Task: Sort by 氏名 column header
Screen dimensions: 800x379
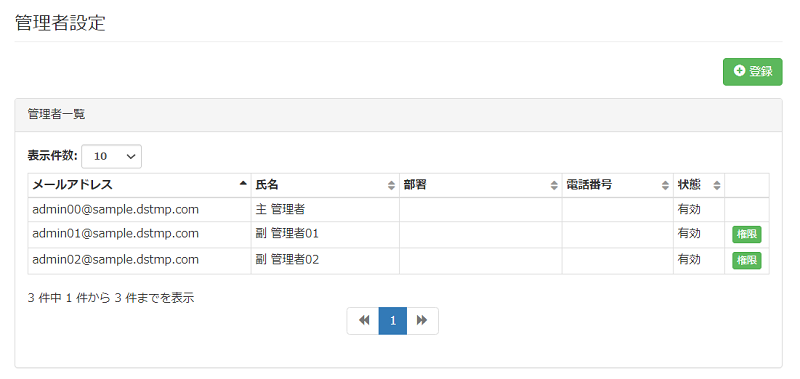Action: 324,185
